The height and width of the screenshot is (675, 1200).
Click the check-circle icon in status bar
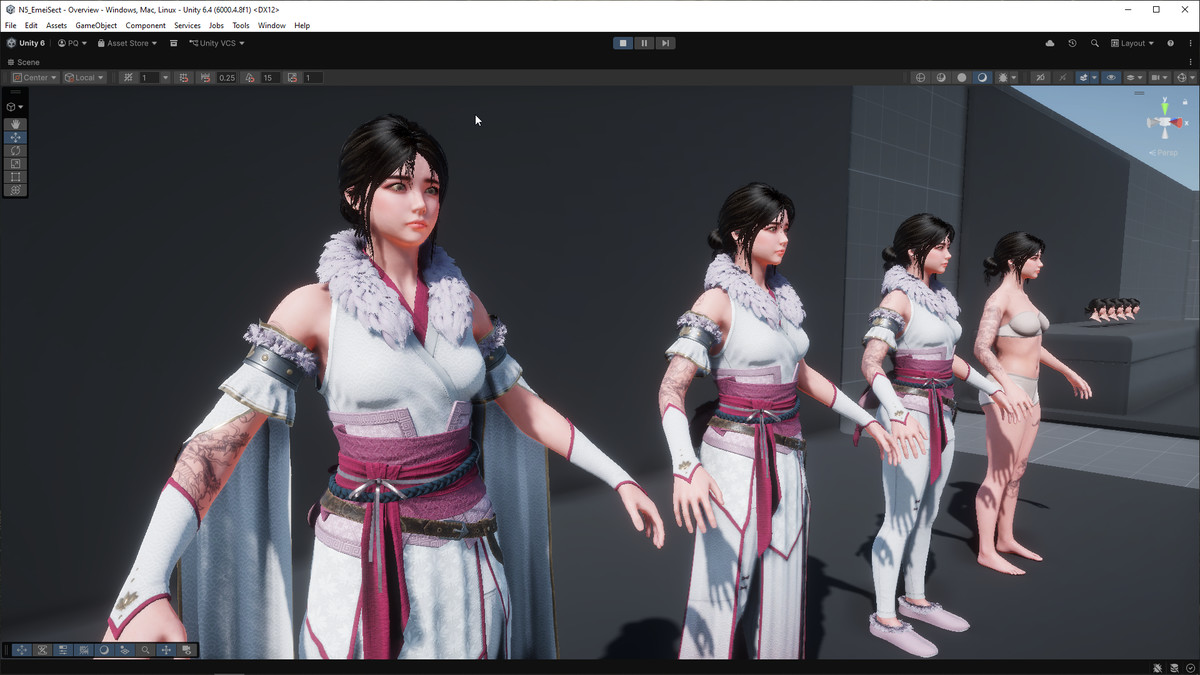point(1189,667)
